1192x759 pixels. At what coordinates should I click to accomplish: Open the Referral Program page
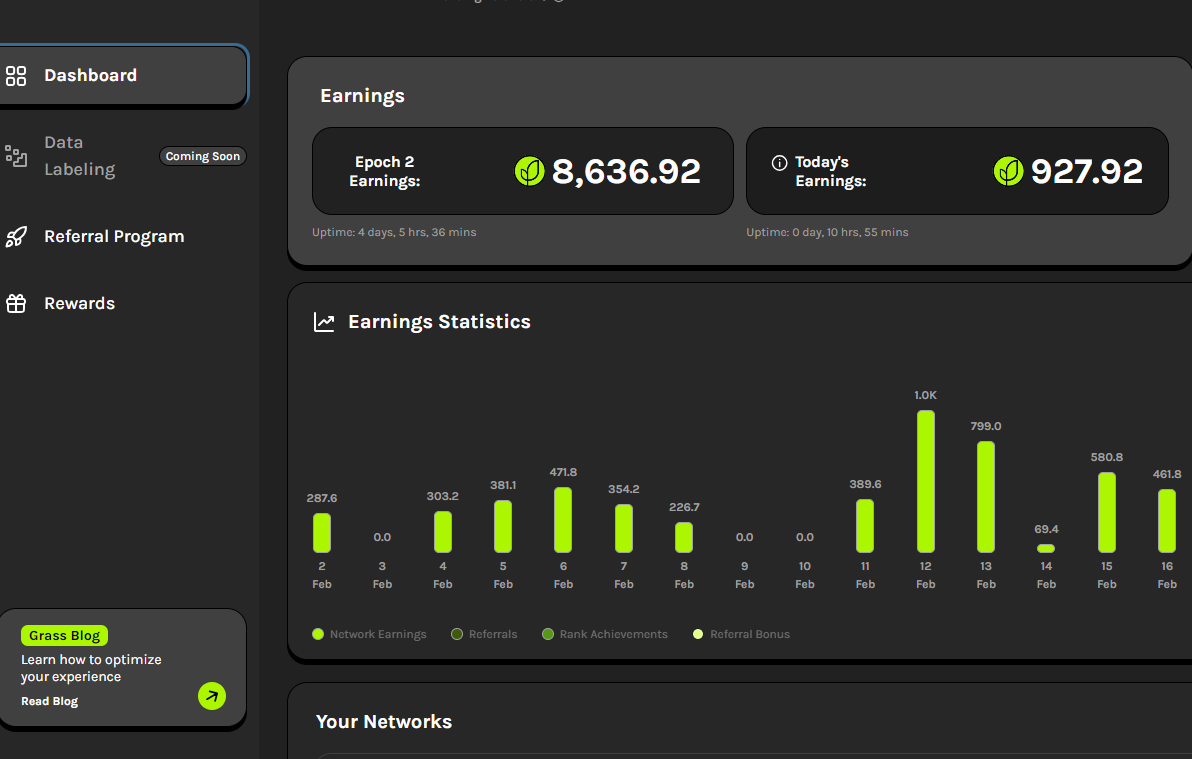point(114,237)
